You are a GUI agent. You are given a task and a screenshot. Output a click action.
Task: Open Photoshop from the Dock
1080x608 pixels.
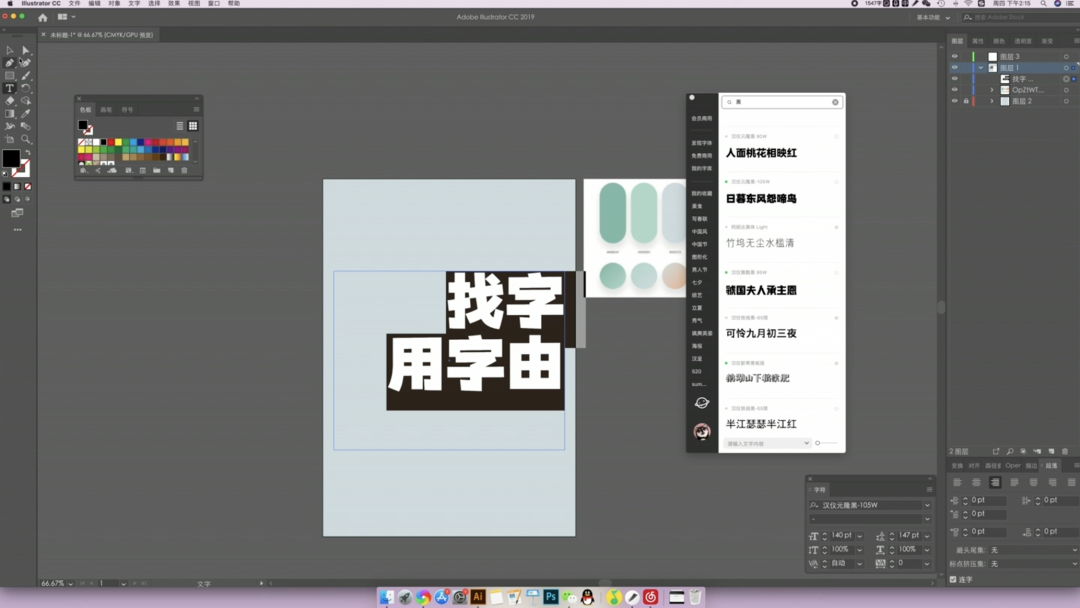(x=550, y=597)
